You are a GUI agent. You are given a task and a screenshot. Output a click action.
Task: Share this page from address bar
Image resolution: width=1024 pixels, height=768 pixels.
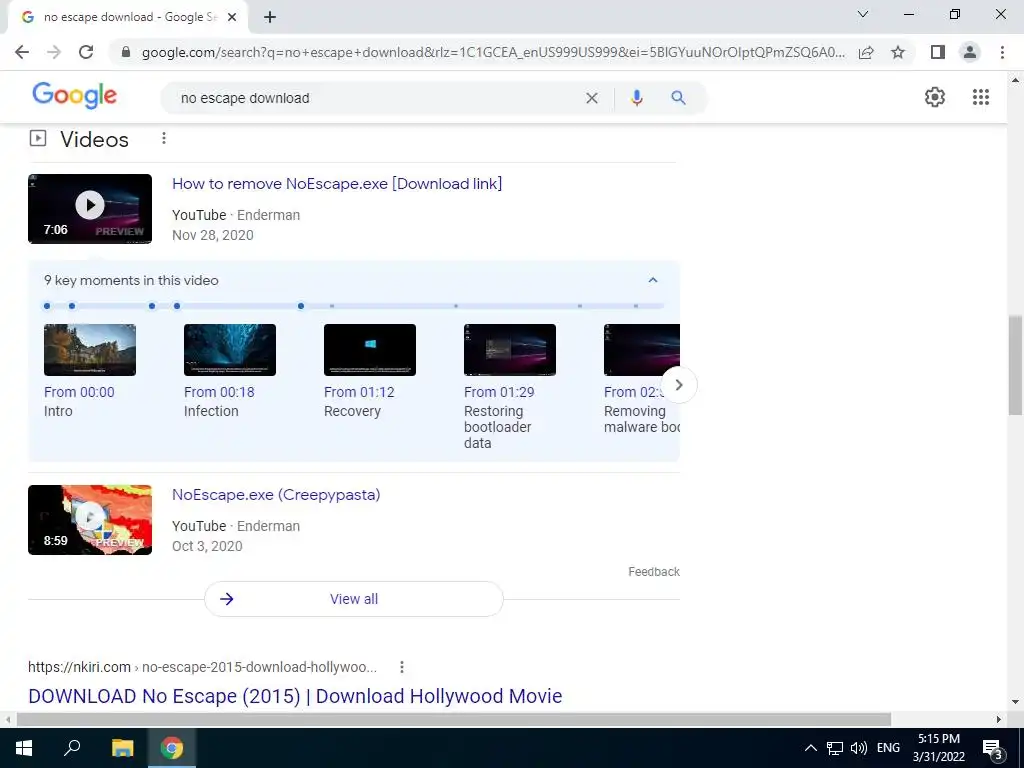click(x=866, y=52)
